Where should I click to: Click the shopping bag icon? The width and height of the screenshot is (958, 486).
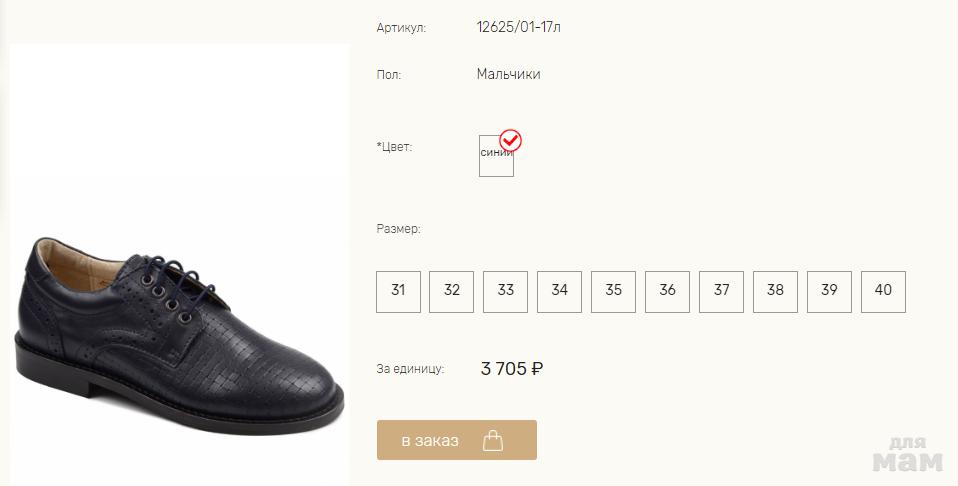coord(492,440)
